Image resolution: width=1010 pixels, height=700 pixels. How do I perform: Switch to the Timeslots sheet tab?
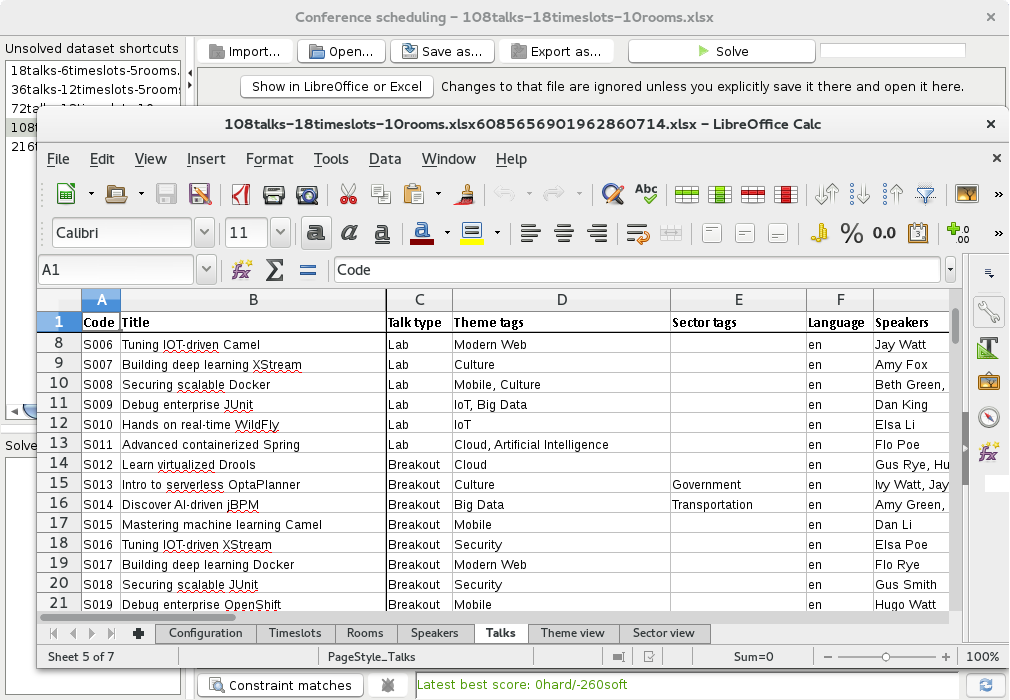pos(295,633)
